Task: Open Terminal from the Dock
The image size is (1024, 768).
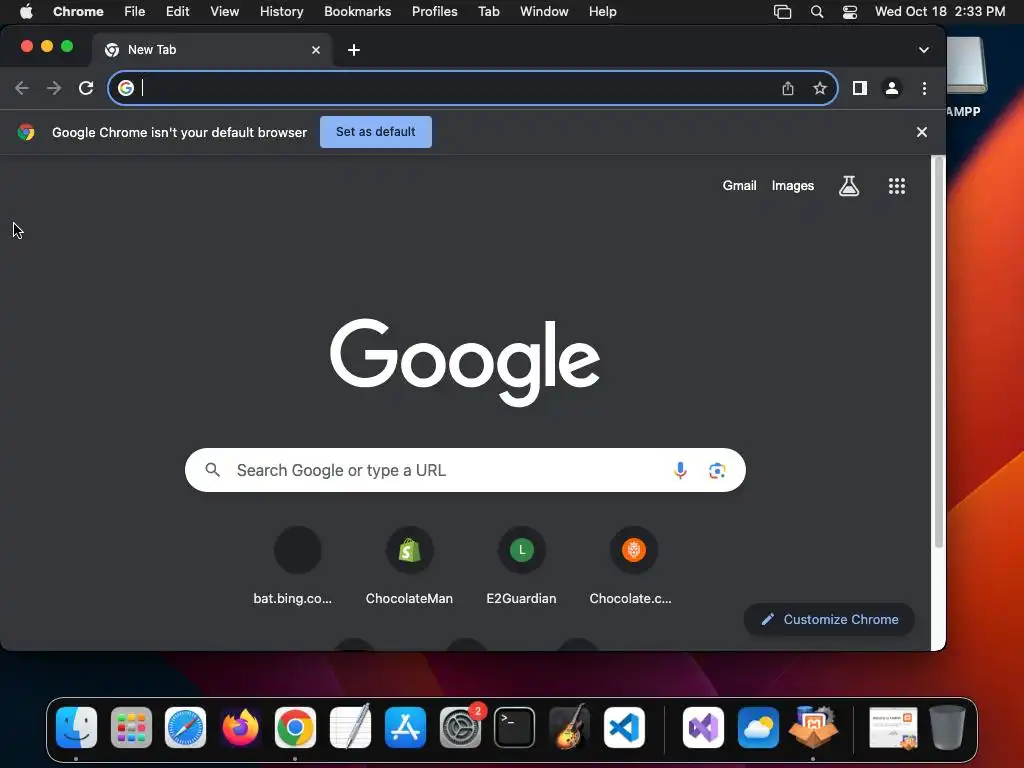Action: click(515, 727)
